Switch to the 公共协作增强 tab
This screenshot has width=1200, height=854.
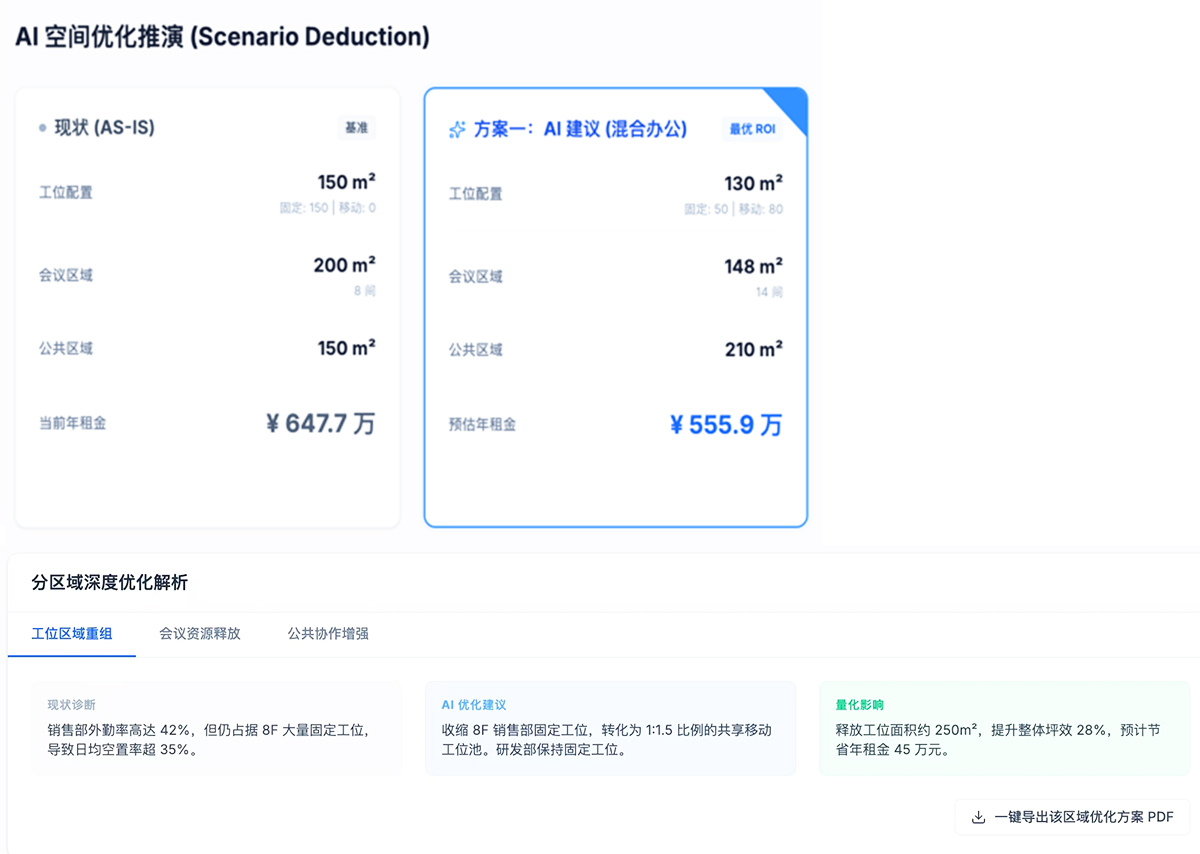click(328, 634)
